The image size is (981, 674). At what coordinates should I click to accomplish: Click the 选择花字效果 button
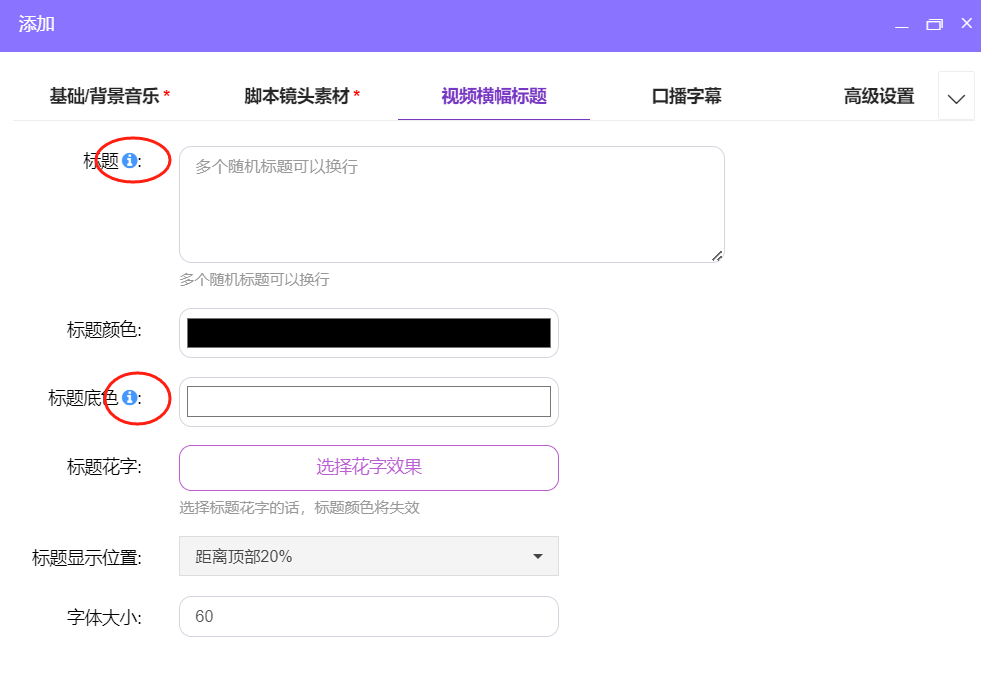click(x=368, y=467)
